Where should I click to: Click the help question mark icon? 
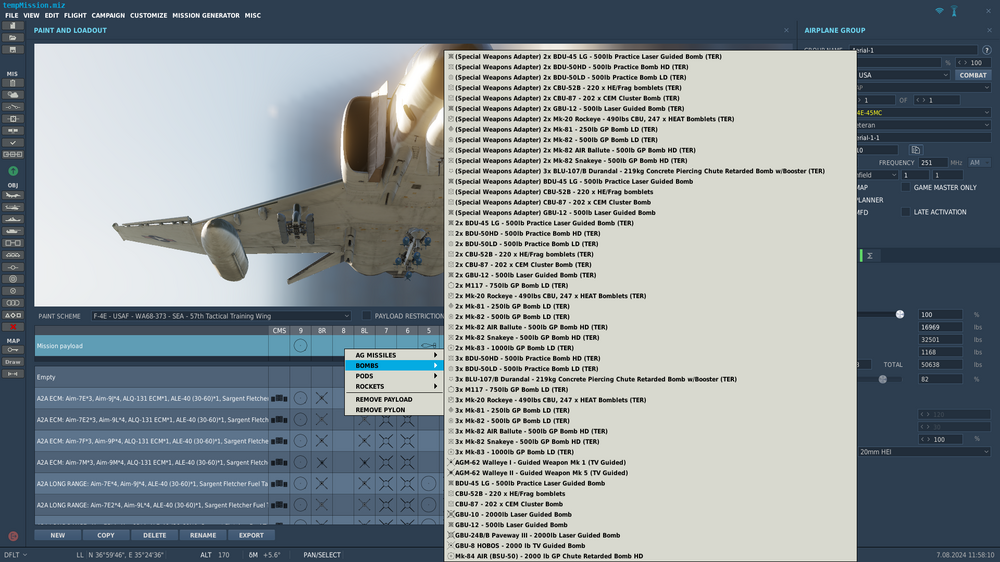tap(987, 50)
